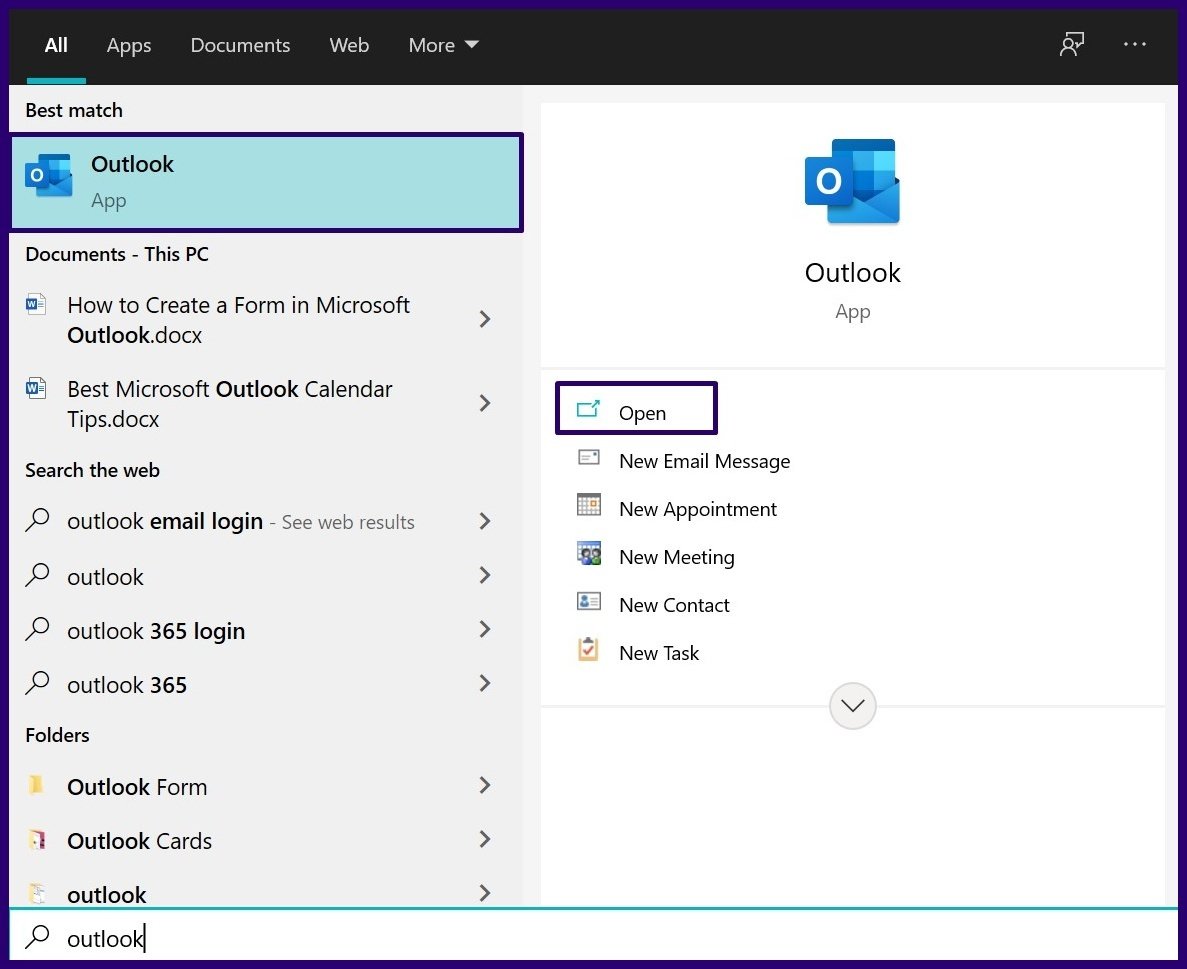The height and width of the screenshot is (969, 1187).
Task: Click the large Outlook app icon
Action: 852,182
